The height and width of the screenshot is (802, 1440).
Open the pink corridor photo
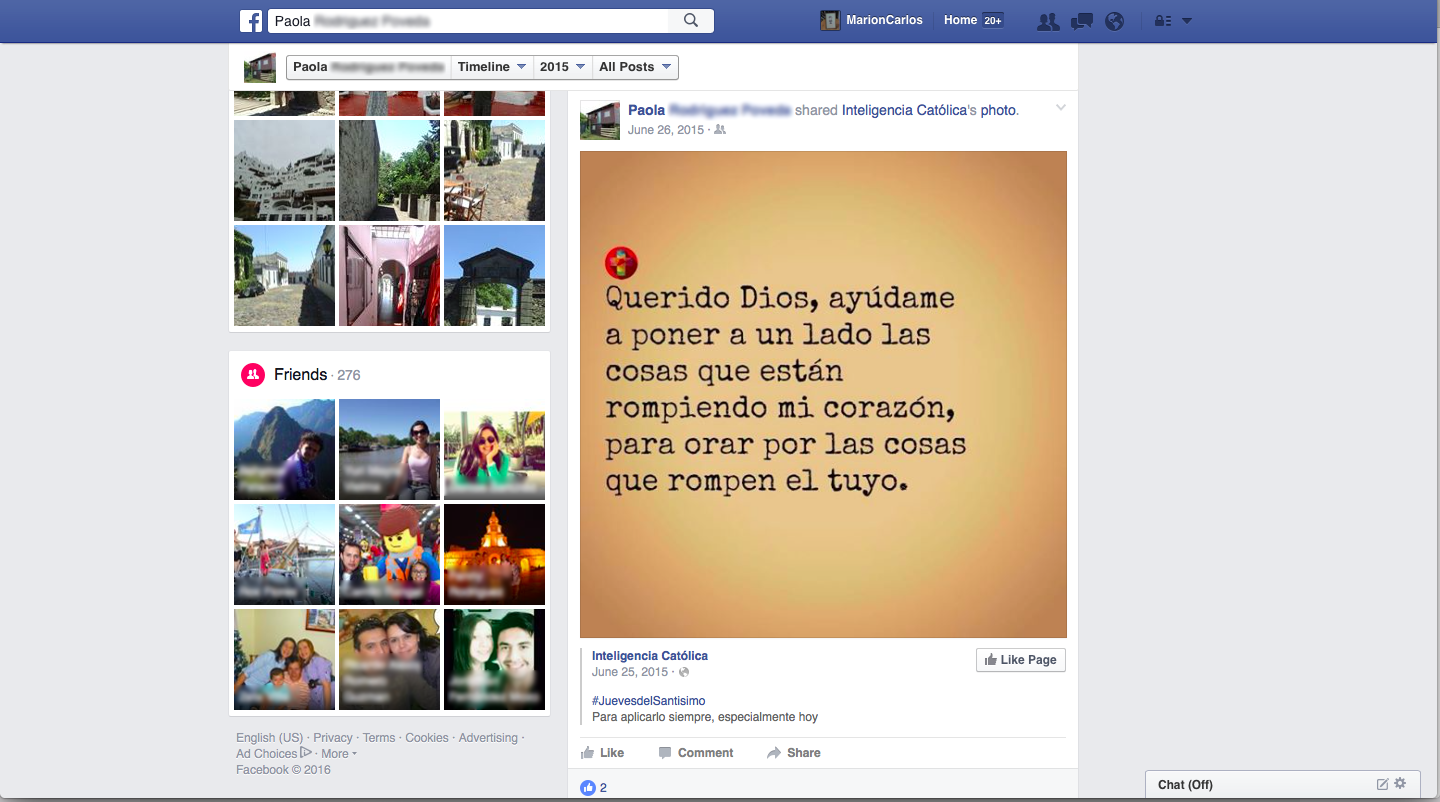[389, 275]
